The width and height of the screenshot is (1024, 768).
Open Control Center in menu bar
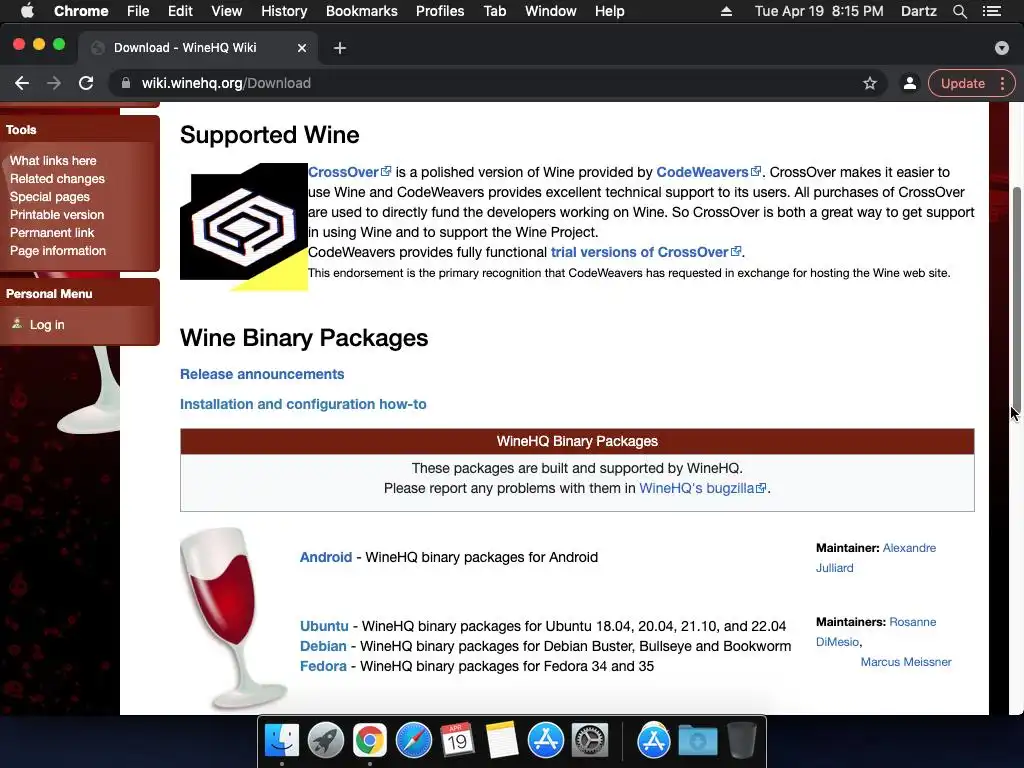point(991,11)
